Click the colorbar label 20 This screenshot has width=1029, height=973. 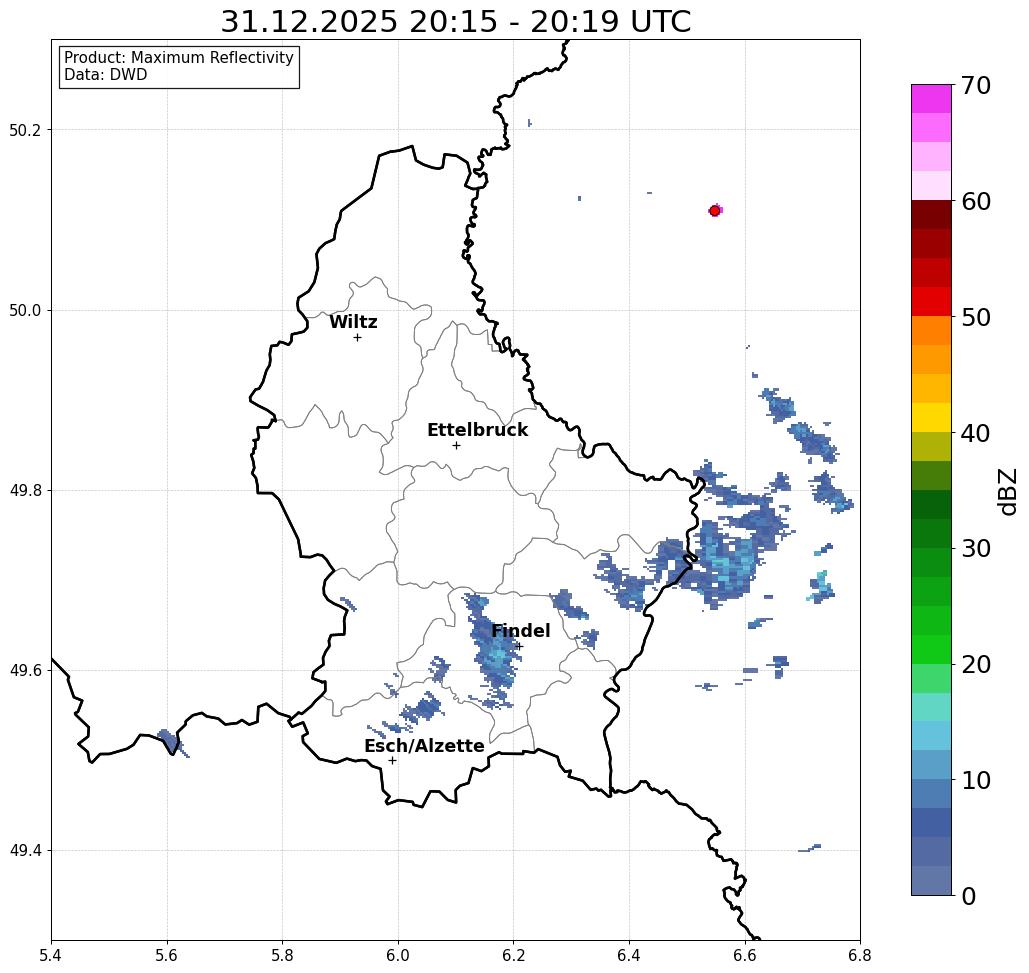(976, 665)
